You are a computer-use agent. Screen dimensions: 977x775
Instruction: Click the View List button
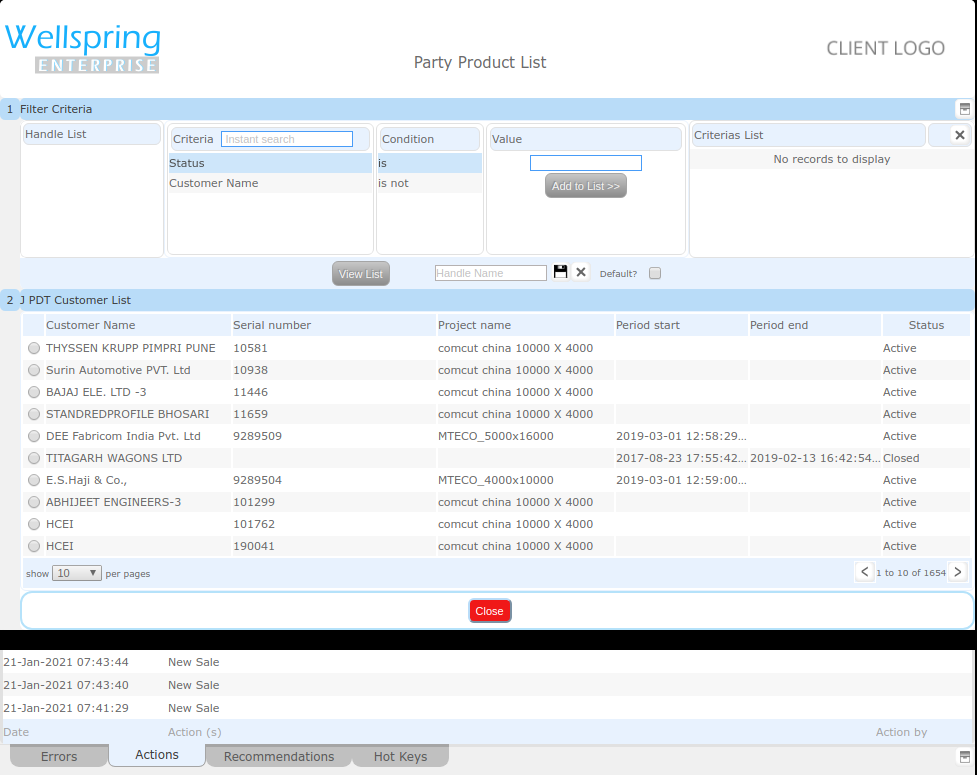[360, 272]
